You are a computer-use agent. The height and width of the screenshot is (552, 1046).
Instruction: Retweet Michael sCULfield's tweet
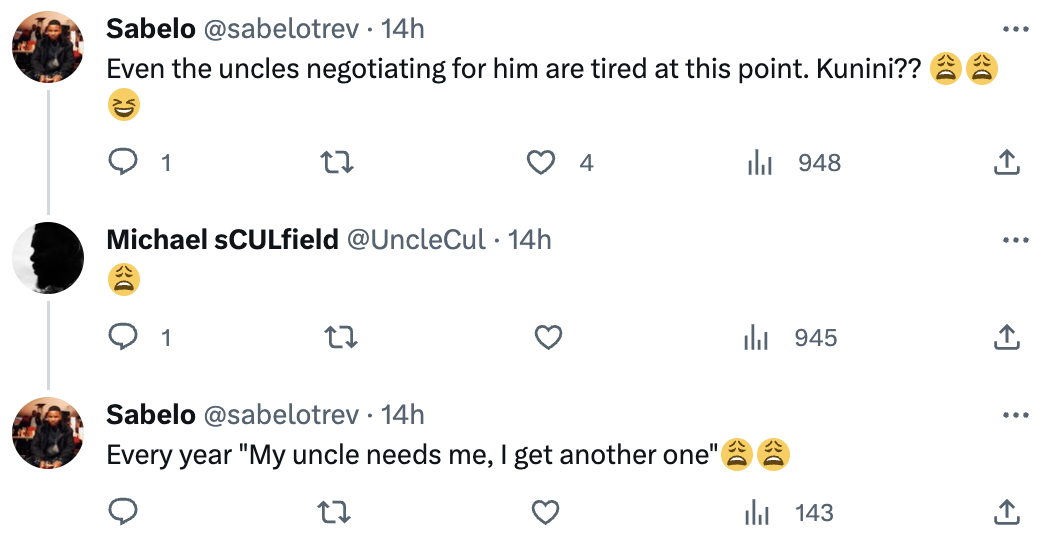[341, 337]
